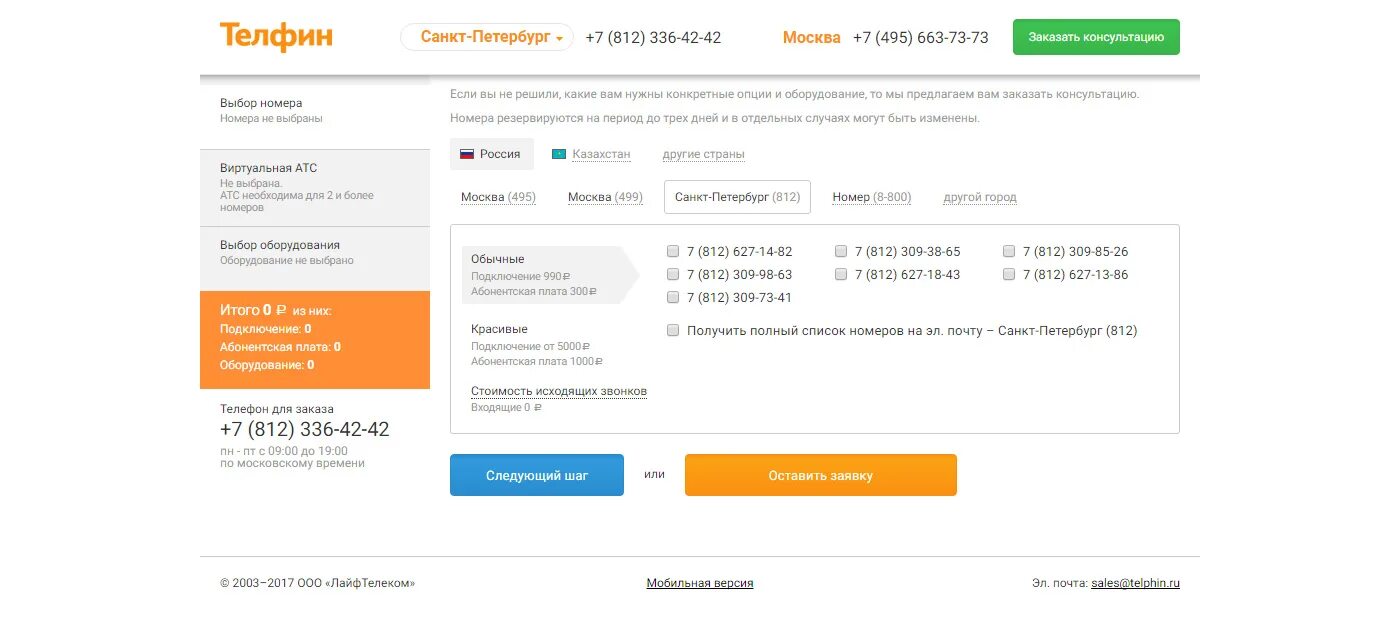The width and height of the screenshot is (1400, 640).
Task: Check number 7 (812) 627-13-86
Action: pos(1009,274)
